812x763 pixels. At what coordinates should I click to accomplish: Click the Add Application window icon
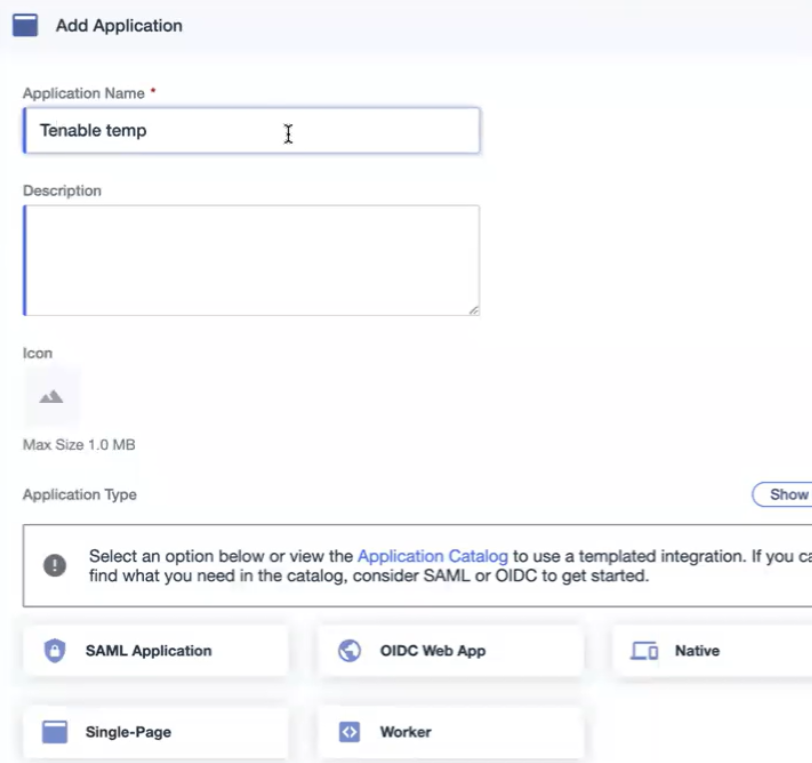(25, 25)
